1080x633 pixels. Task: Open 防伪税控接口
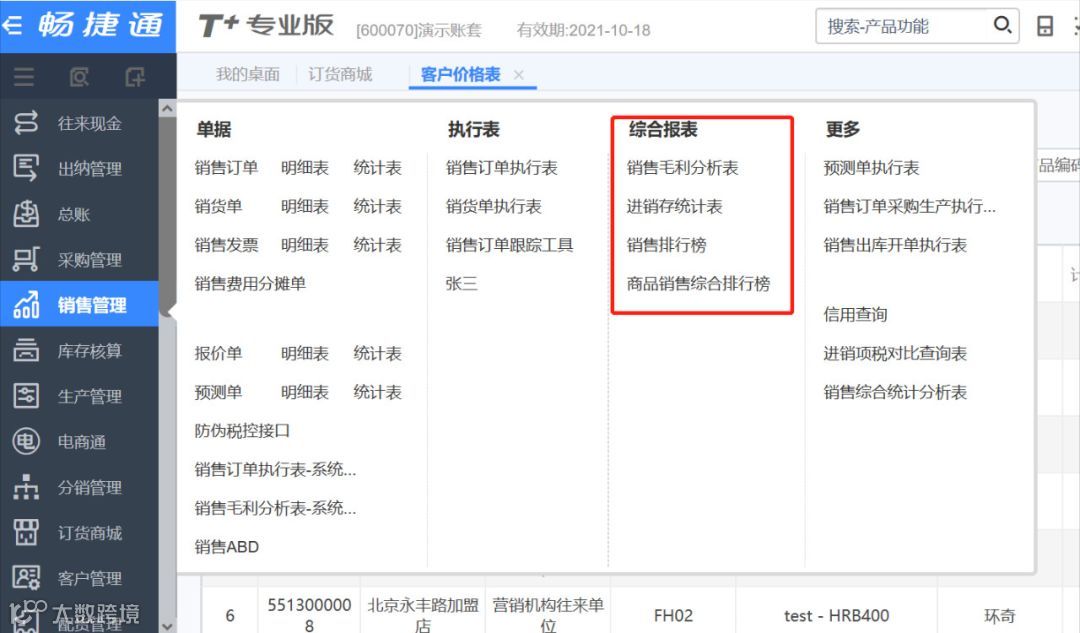point(242,431)
